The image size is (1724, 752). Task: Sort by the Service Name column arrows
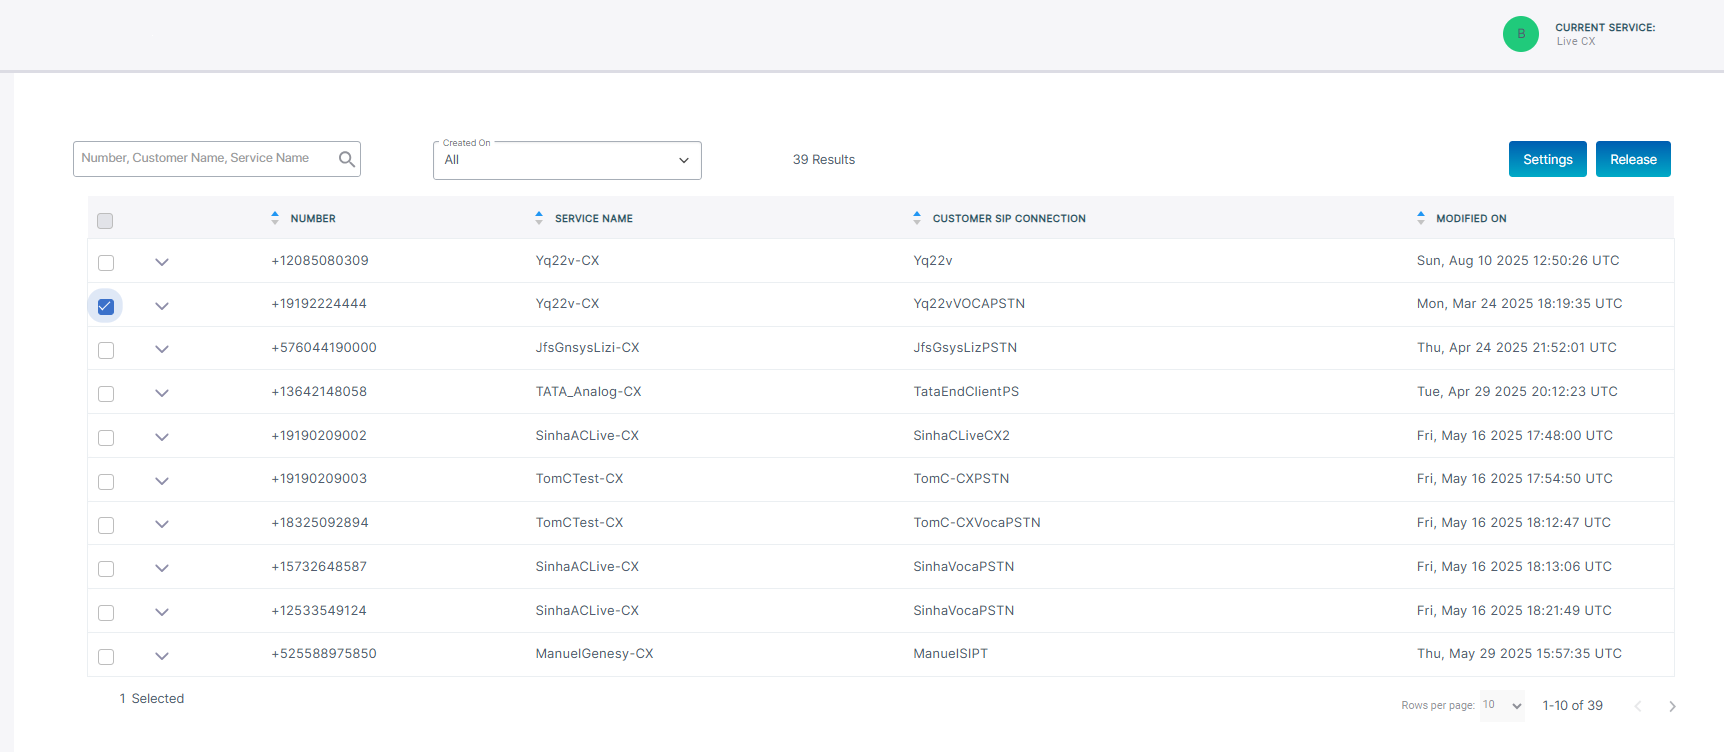[x=539, y=218]
